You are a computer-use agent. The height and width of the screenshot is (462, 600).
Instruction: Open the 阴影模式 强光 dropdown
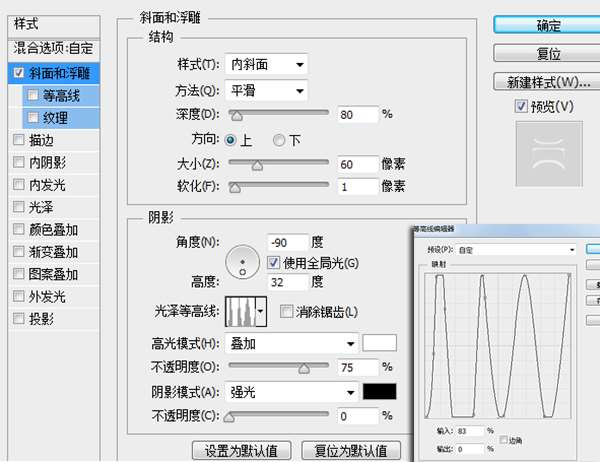pos(291,391)
